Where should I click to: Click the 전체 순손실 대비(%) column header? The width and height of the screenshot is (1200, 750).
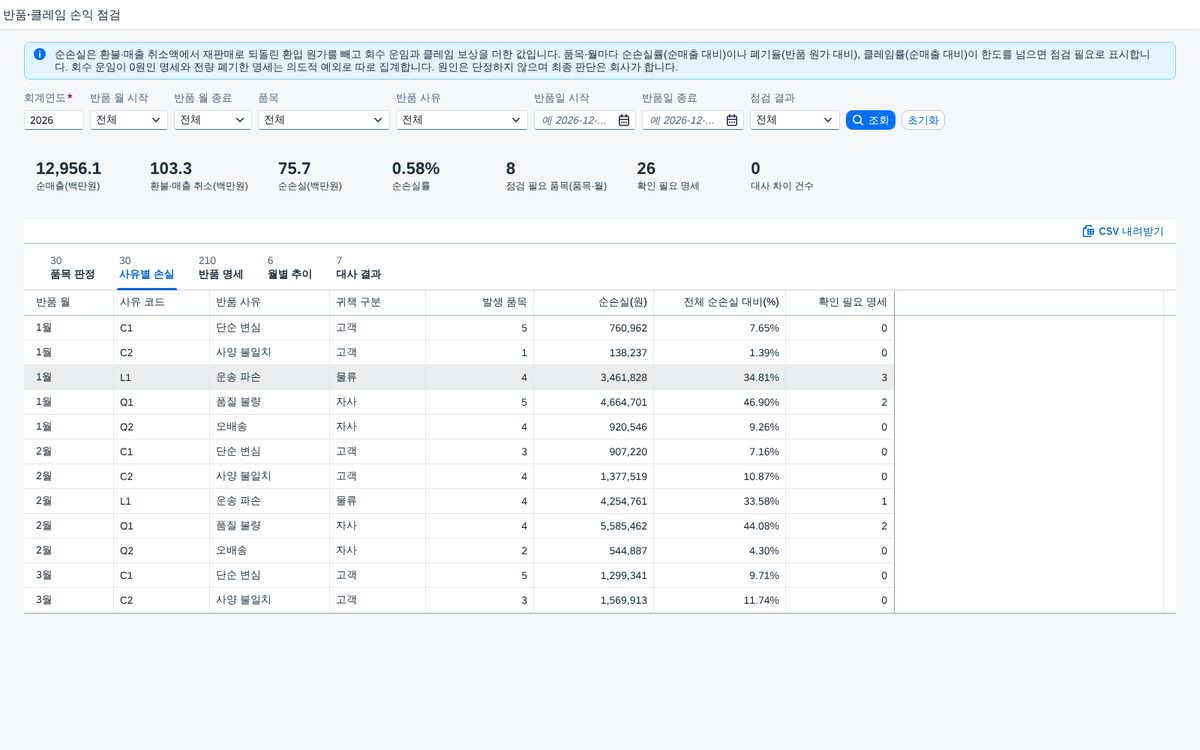click(x=719, y=302)
